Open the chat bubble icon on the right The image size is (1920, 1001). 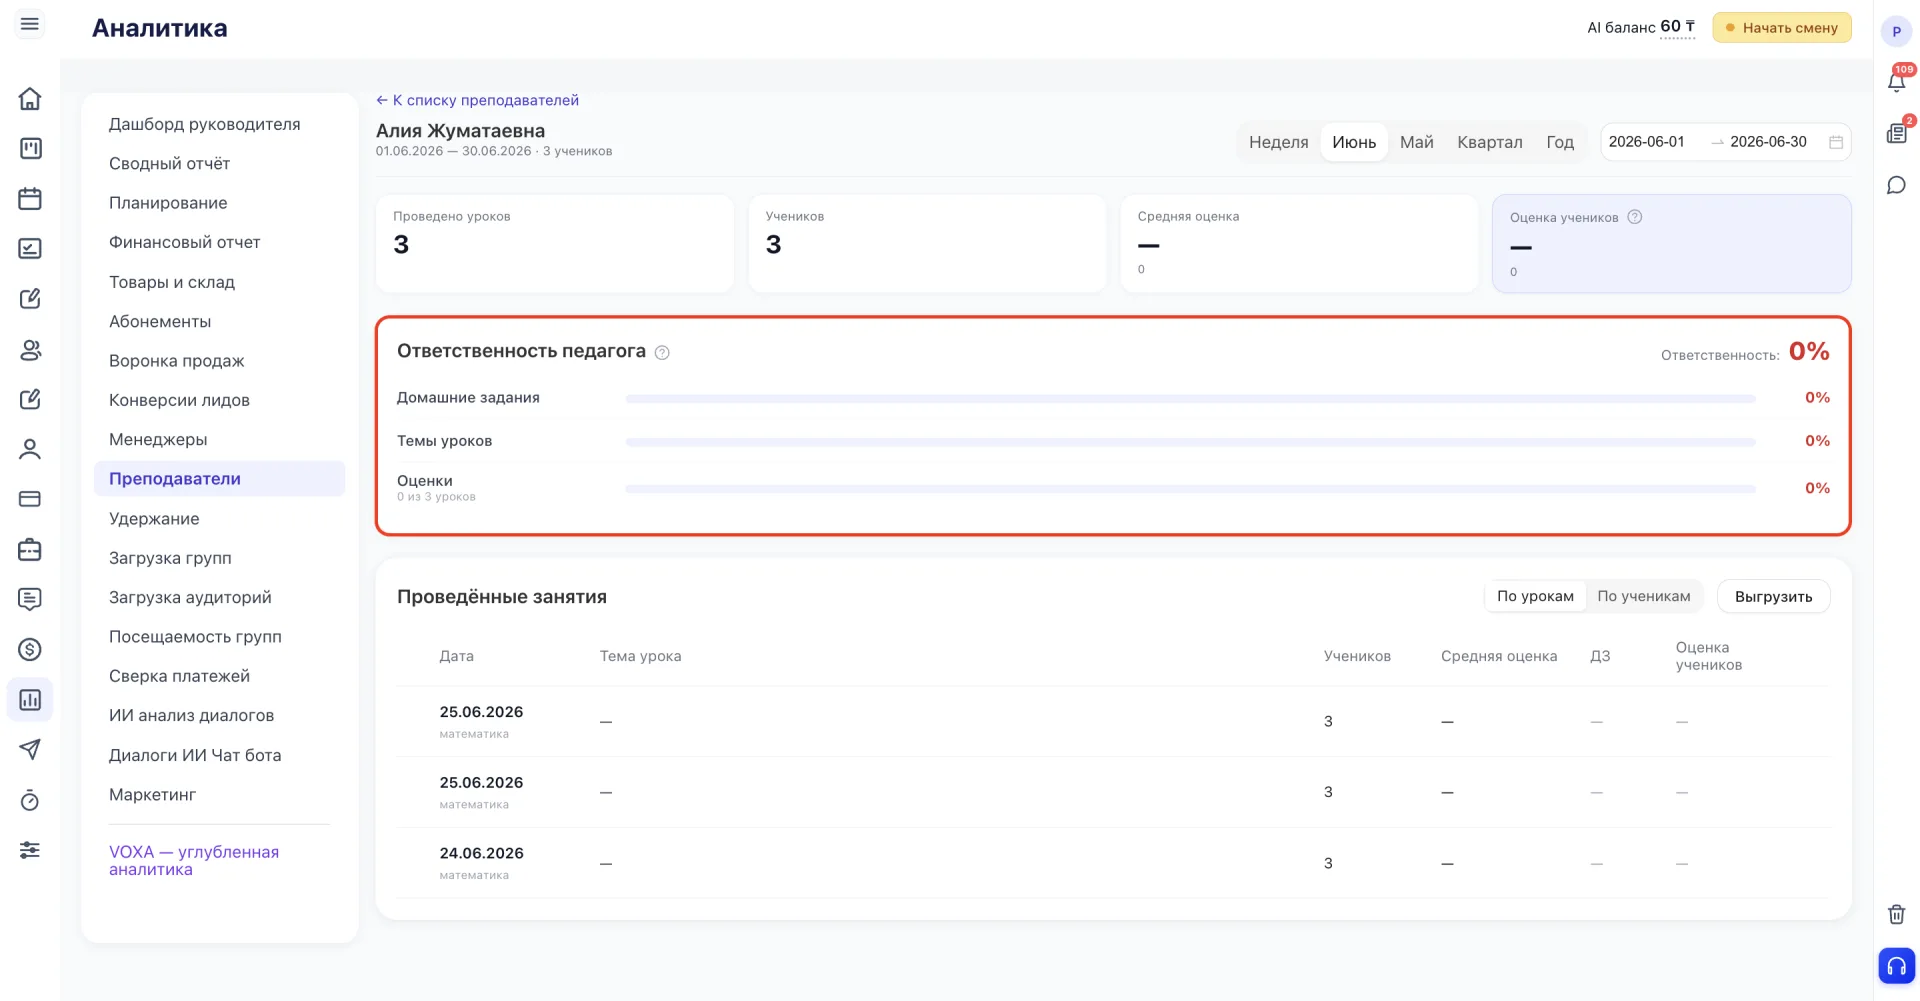1897,185
